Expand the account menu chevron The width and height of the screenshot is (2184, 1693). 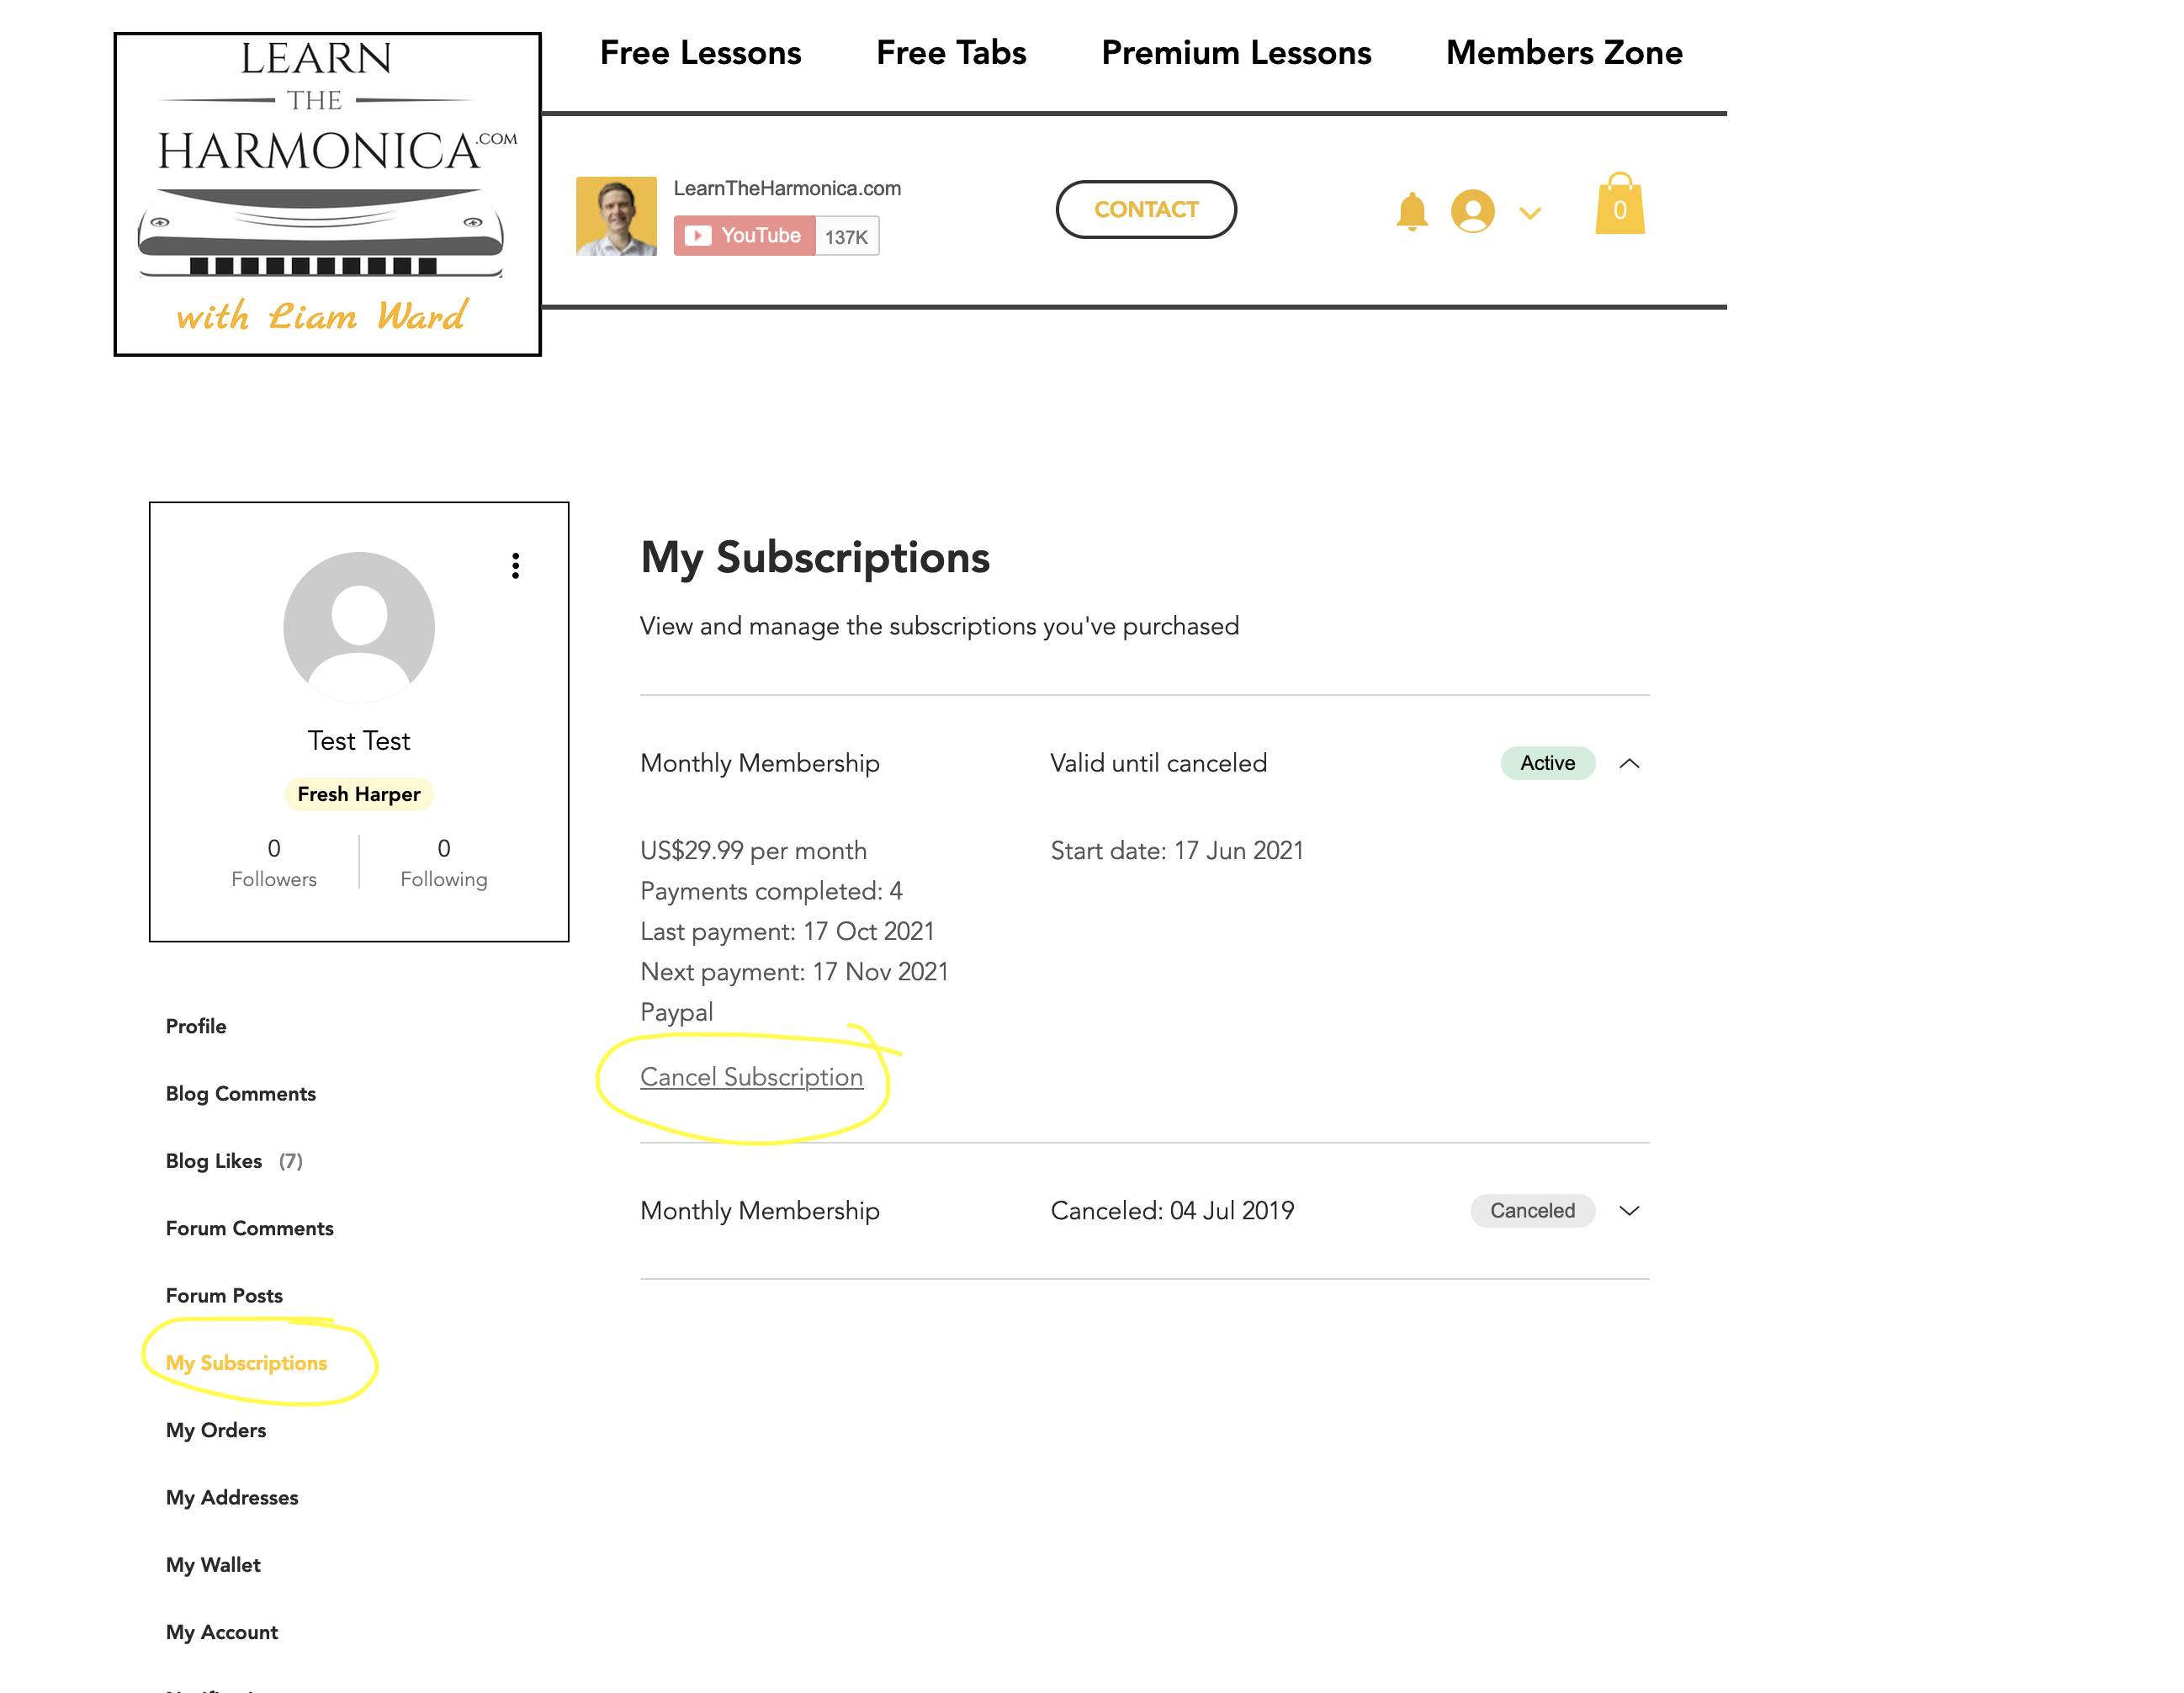pyautogui.click(x=1529, y=213)
